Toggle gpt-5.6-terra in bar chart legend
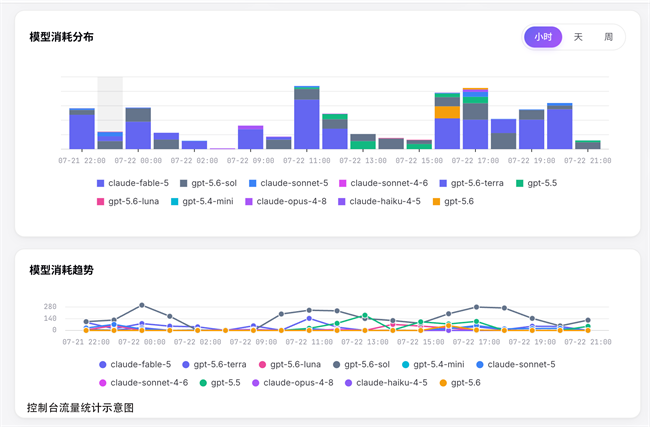This screenshot has width=650, height=427. point(471,183)
